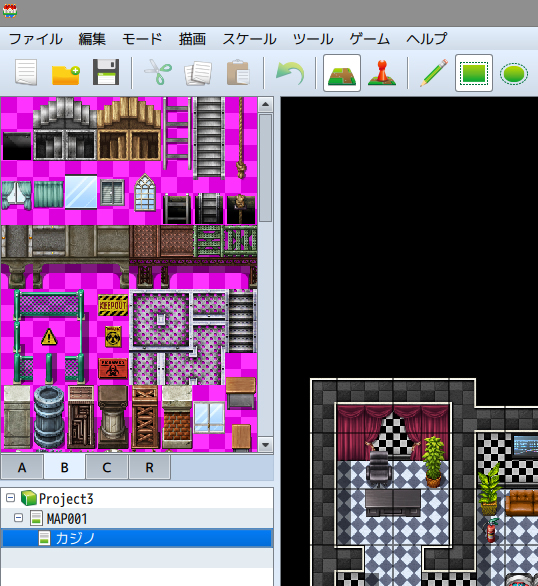Click the dark desk on the map
This screenshot has height=586, width=538.
393,503
